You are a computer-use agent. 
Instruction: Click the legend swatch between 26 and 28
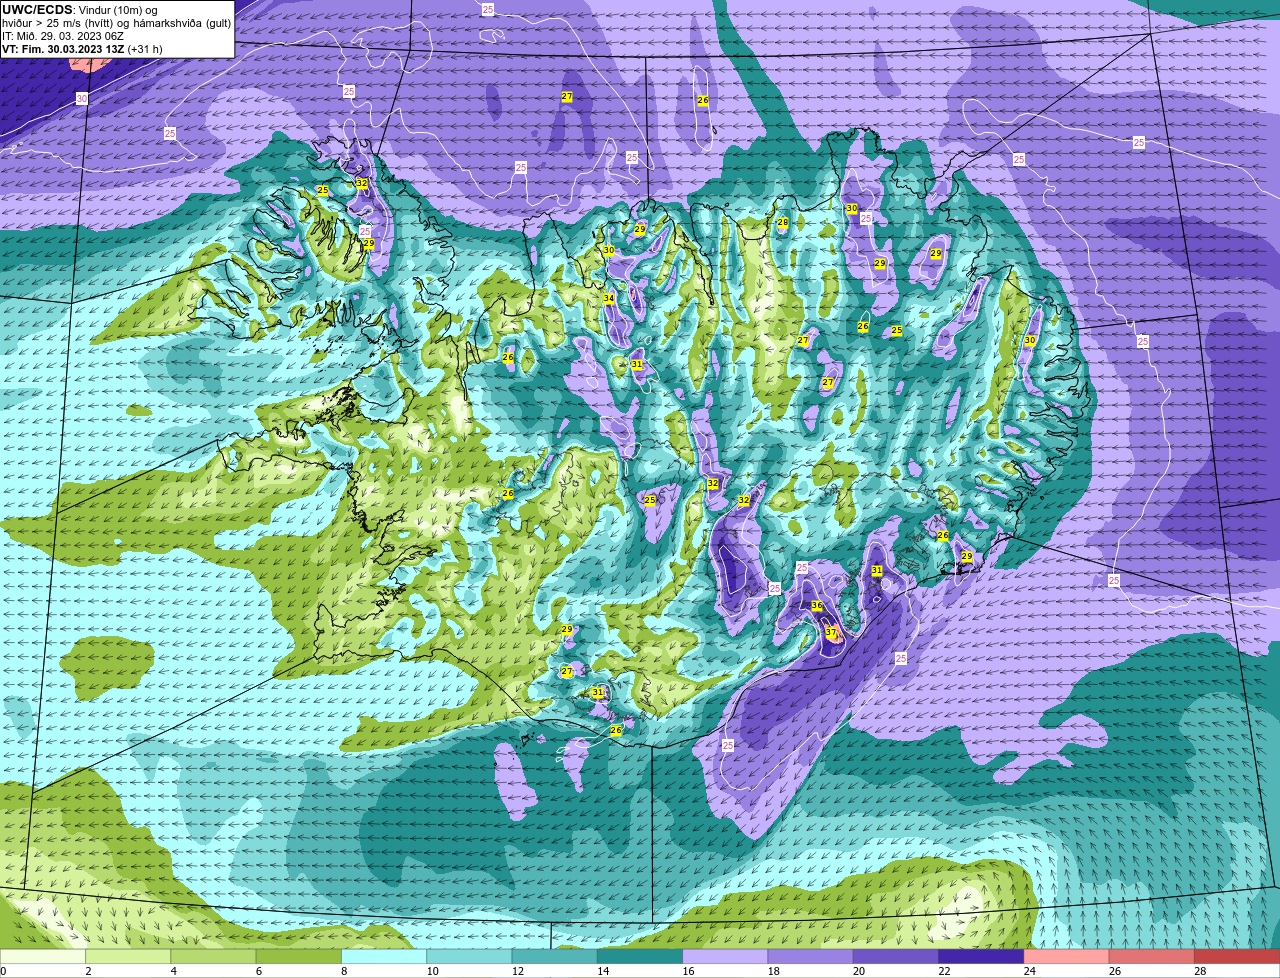pyautogui.click(x=1152, y=956)
